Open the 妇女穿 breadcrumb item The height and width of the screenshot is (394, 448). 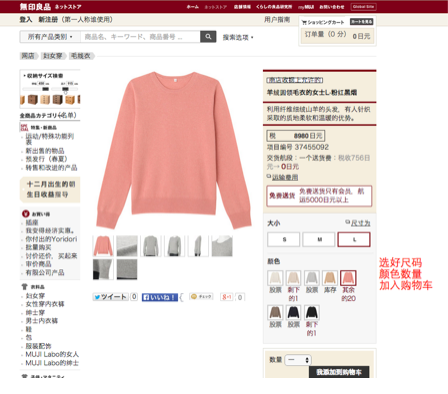point(53,56)
